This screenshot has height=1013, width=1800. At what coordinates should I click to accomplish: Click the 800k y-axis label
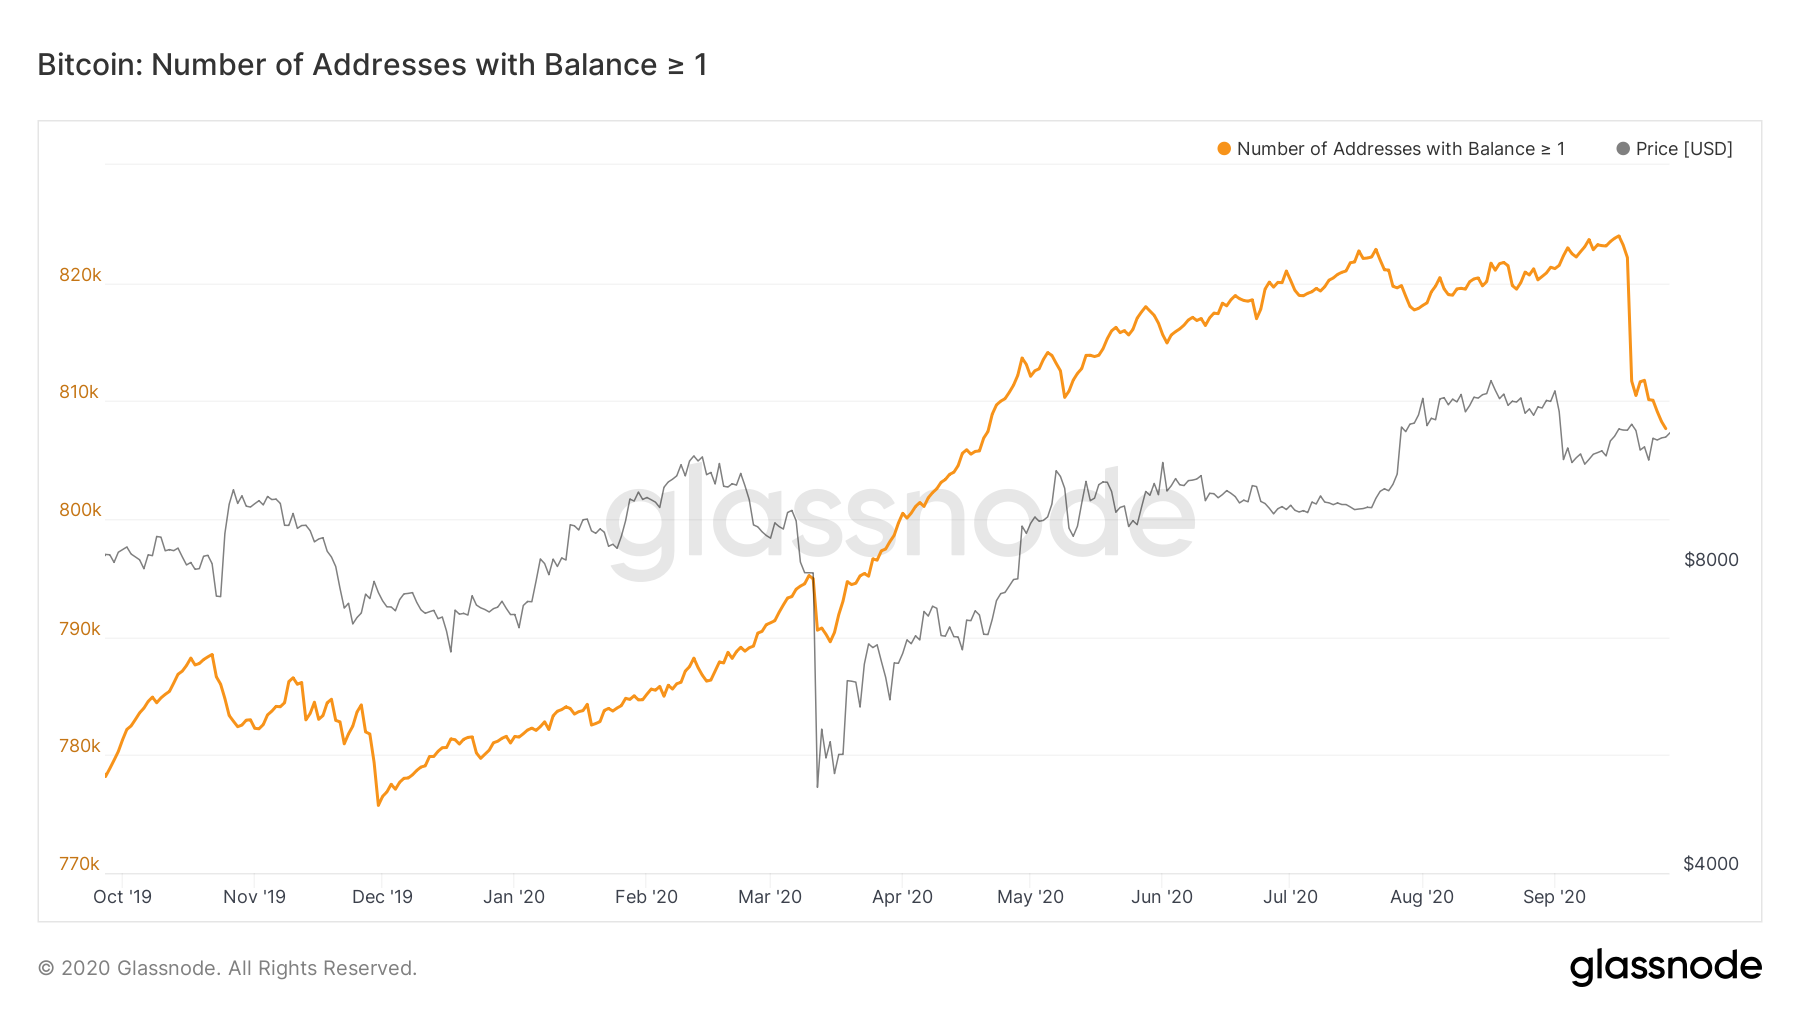(80, 510)
